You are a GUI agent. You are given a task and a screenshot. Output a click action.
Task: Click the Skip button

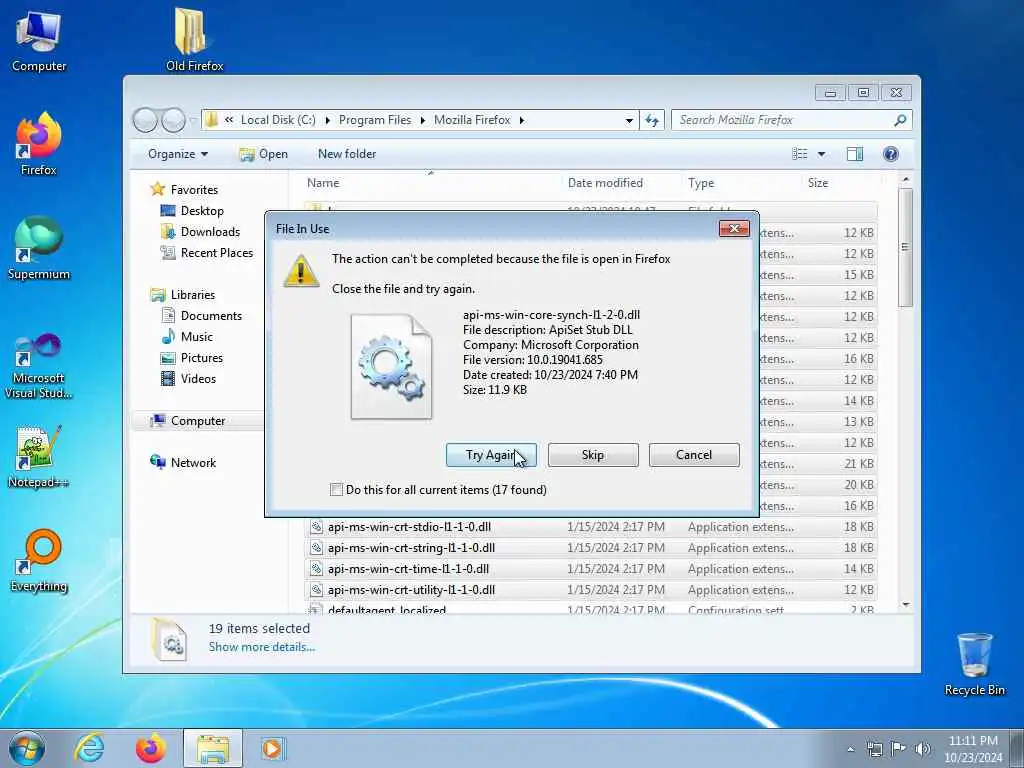[x=593, y=455]
